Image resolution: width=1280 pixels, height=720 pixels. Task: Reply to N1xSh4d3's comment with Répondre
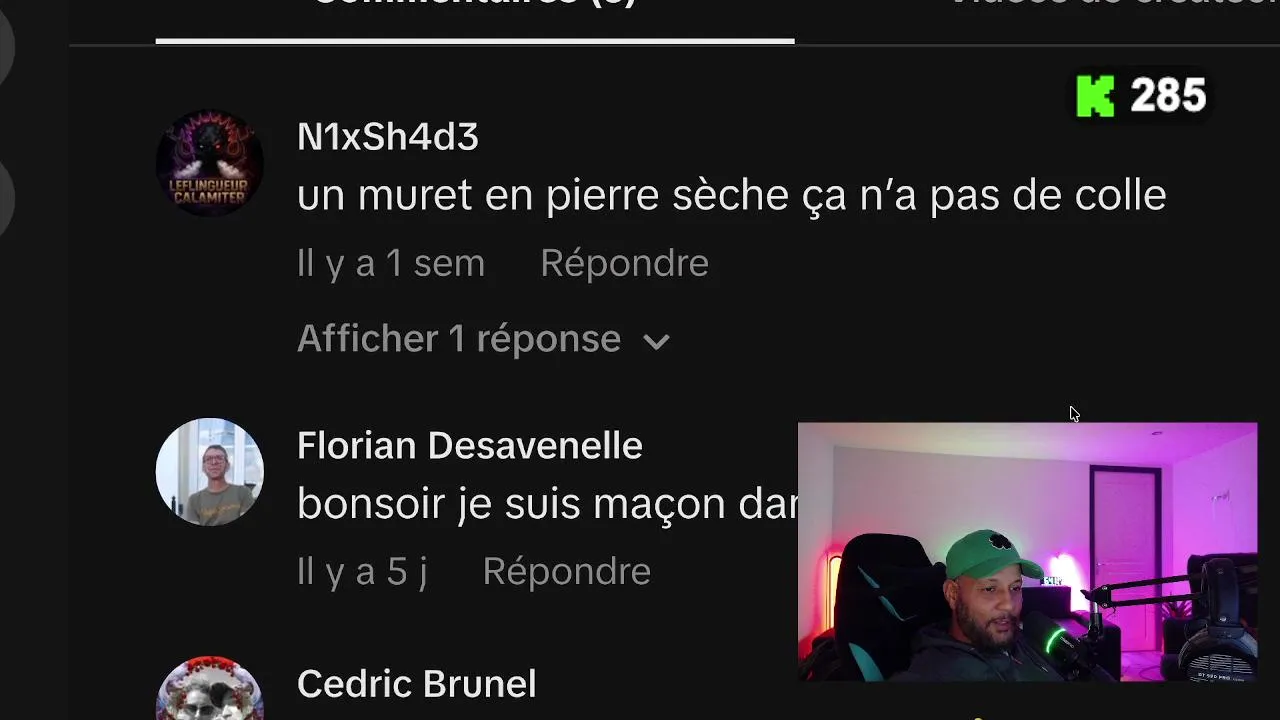624,263
